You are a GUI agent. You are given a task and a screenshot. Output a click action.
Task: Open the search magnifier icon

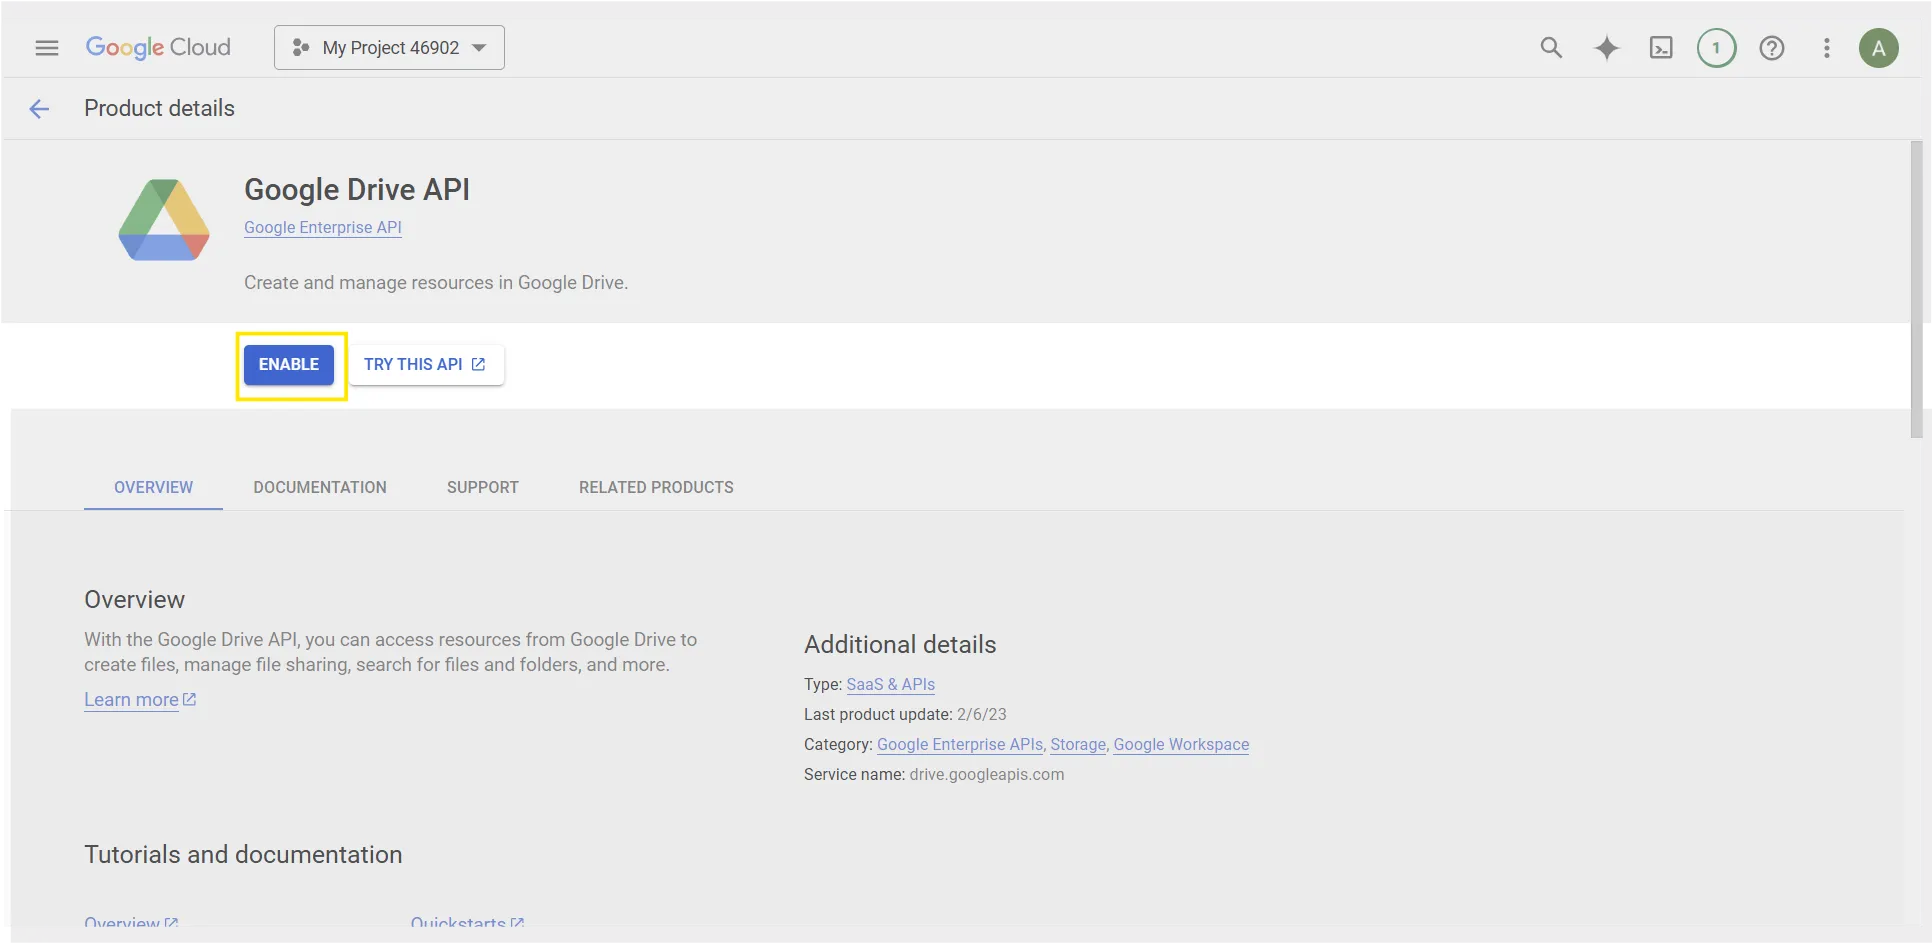pos(1551,48)
